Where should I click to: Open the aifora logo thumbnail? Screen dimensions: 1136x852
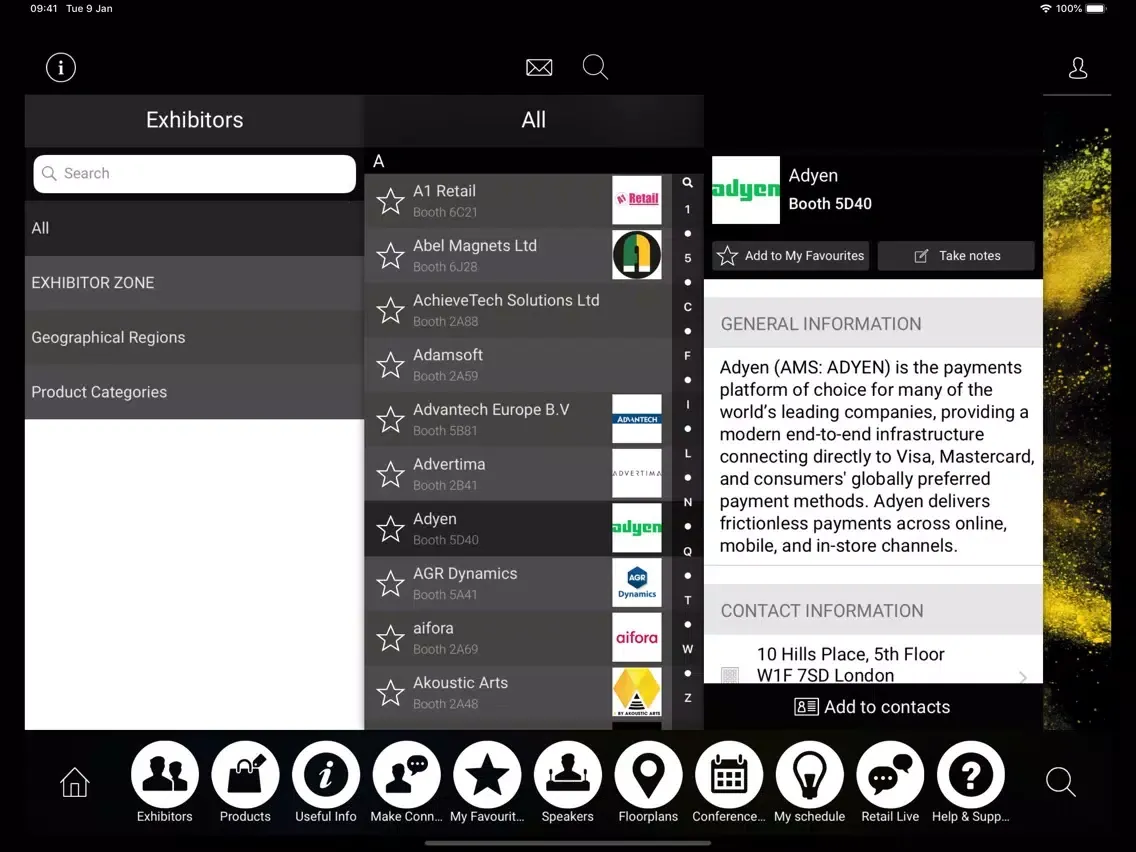(637, 638)
